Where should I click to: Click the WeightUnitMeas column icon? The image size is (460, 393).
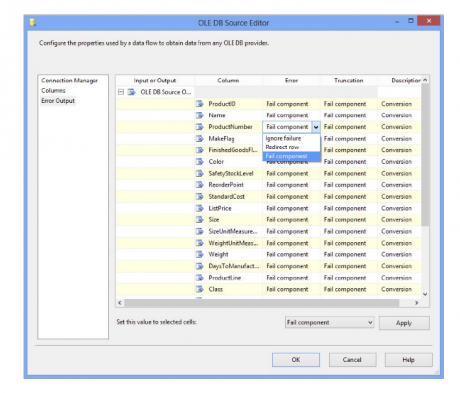(200, 243)
